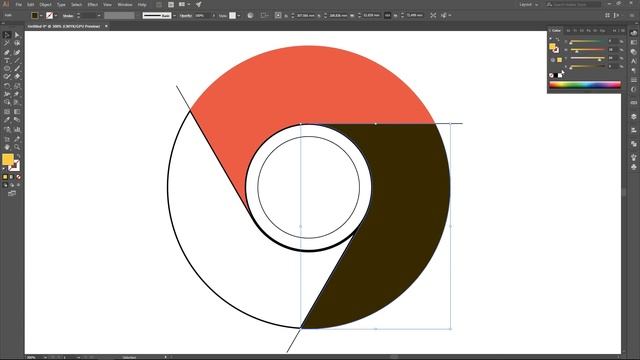Set toolbox paint mode to Gradient

[11, 177]
